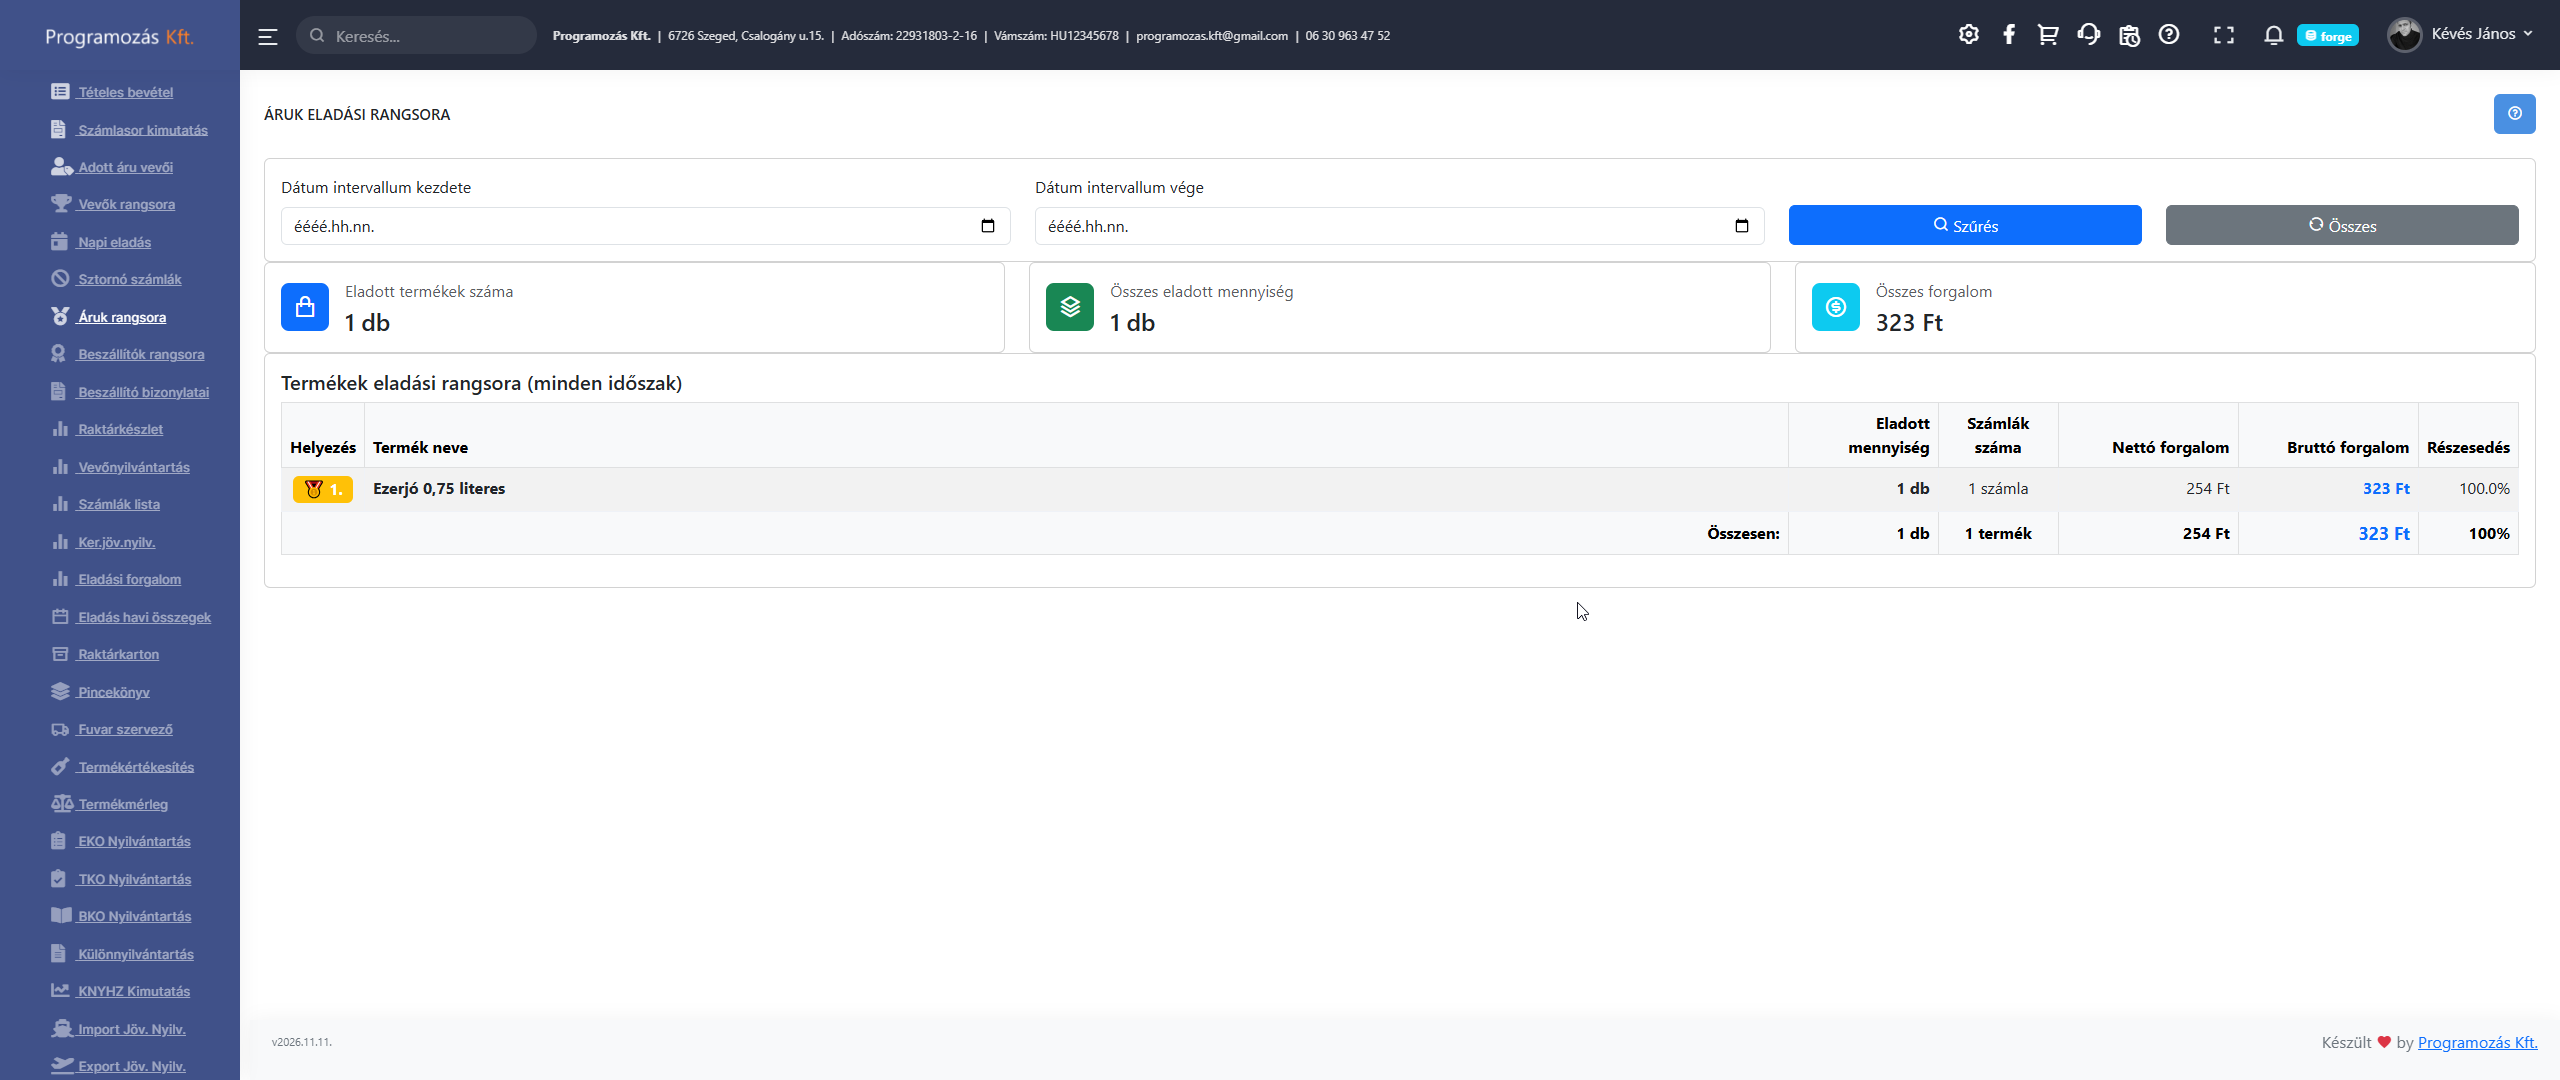2560x1080 pixels.
Task: Open calendar picker for end date
Action: pyautogui.click(x=1741, y=226)
